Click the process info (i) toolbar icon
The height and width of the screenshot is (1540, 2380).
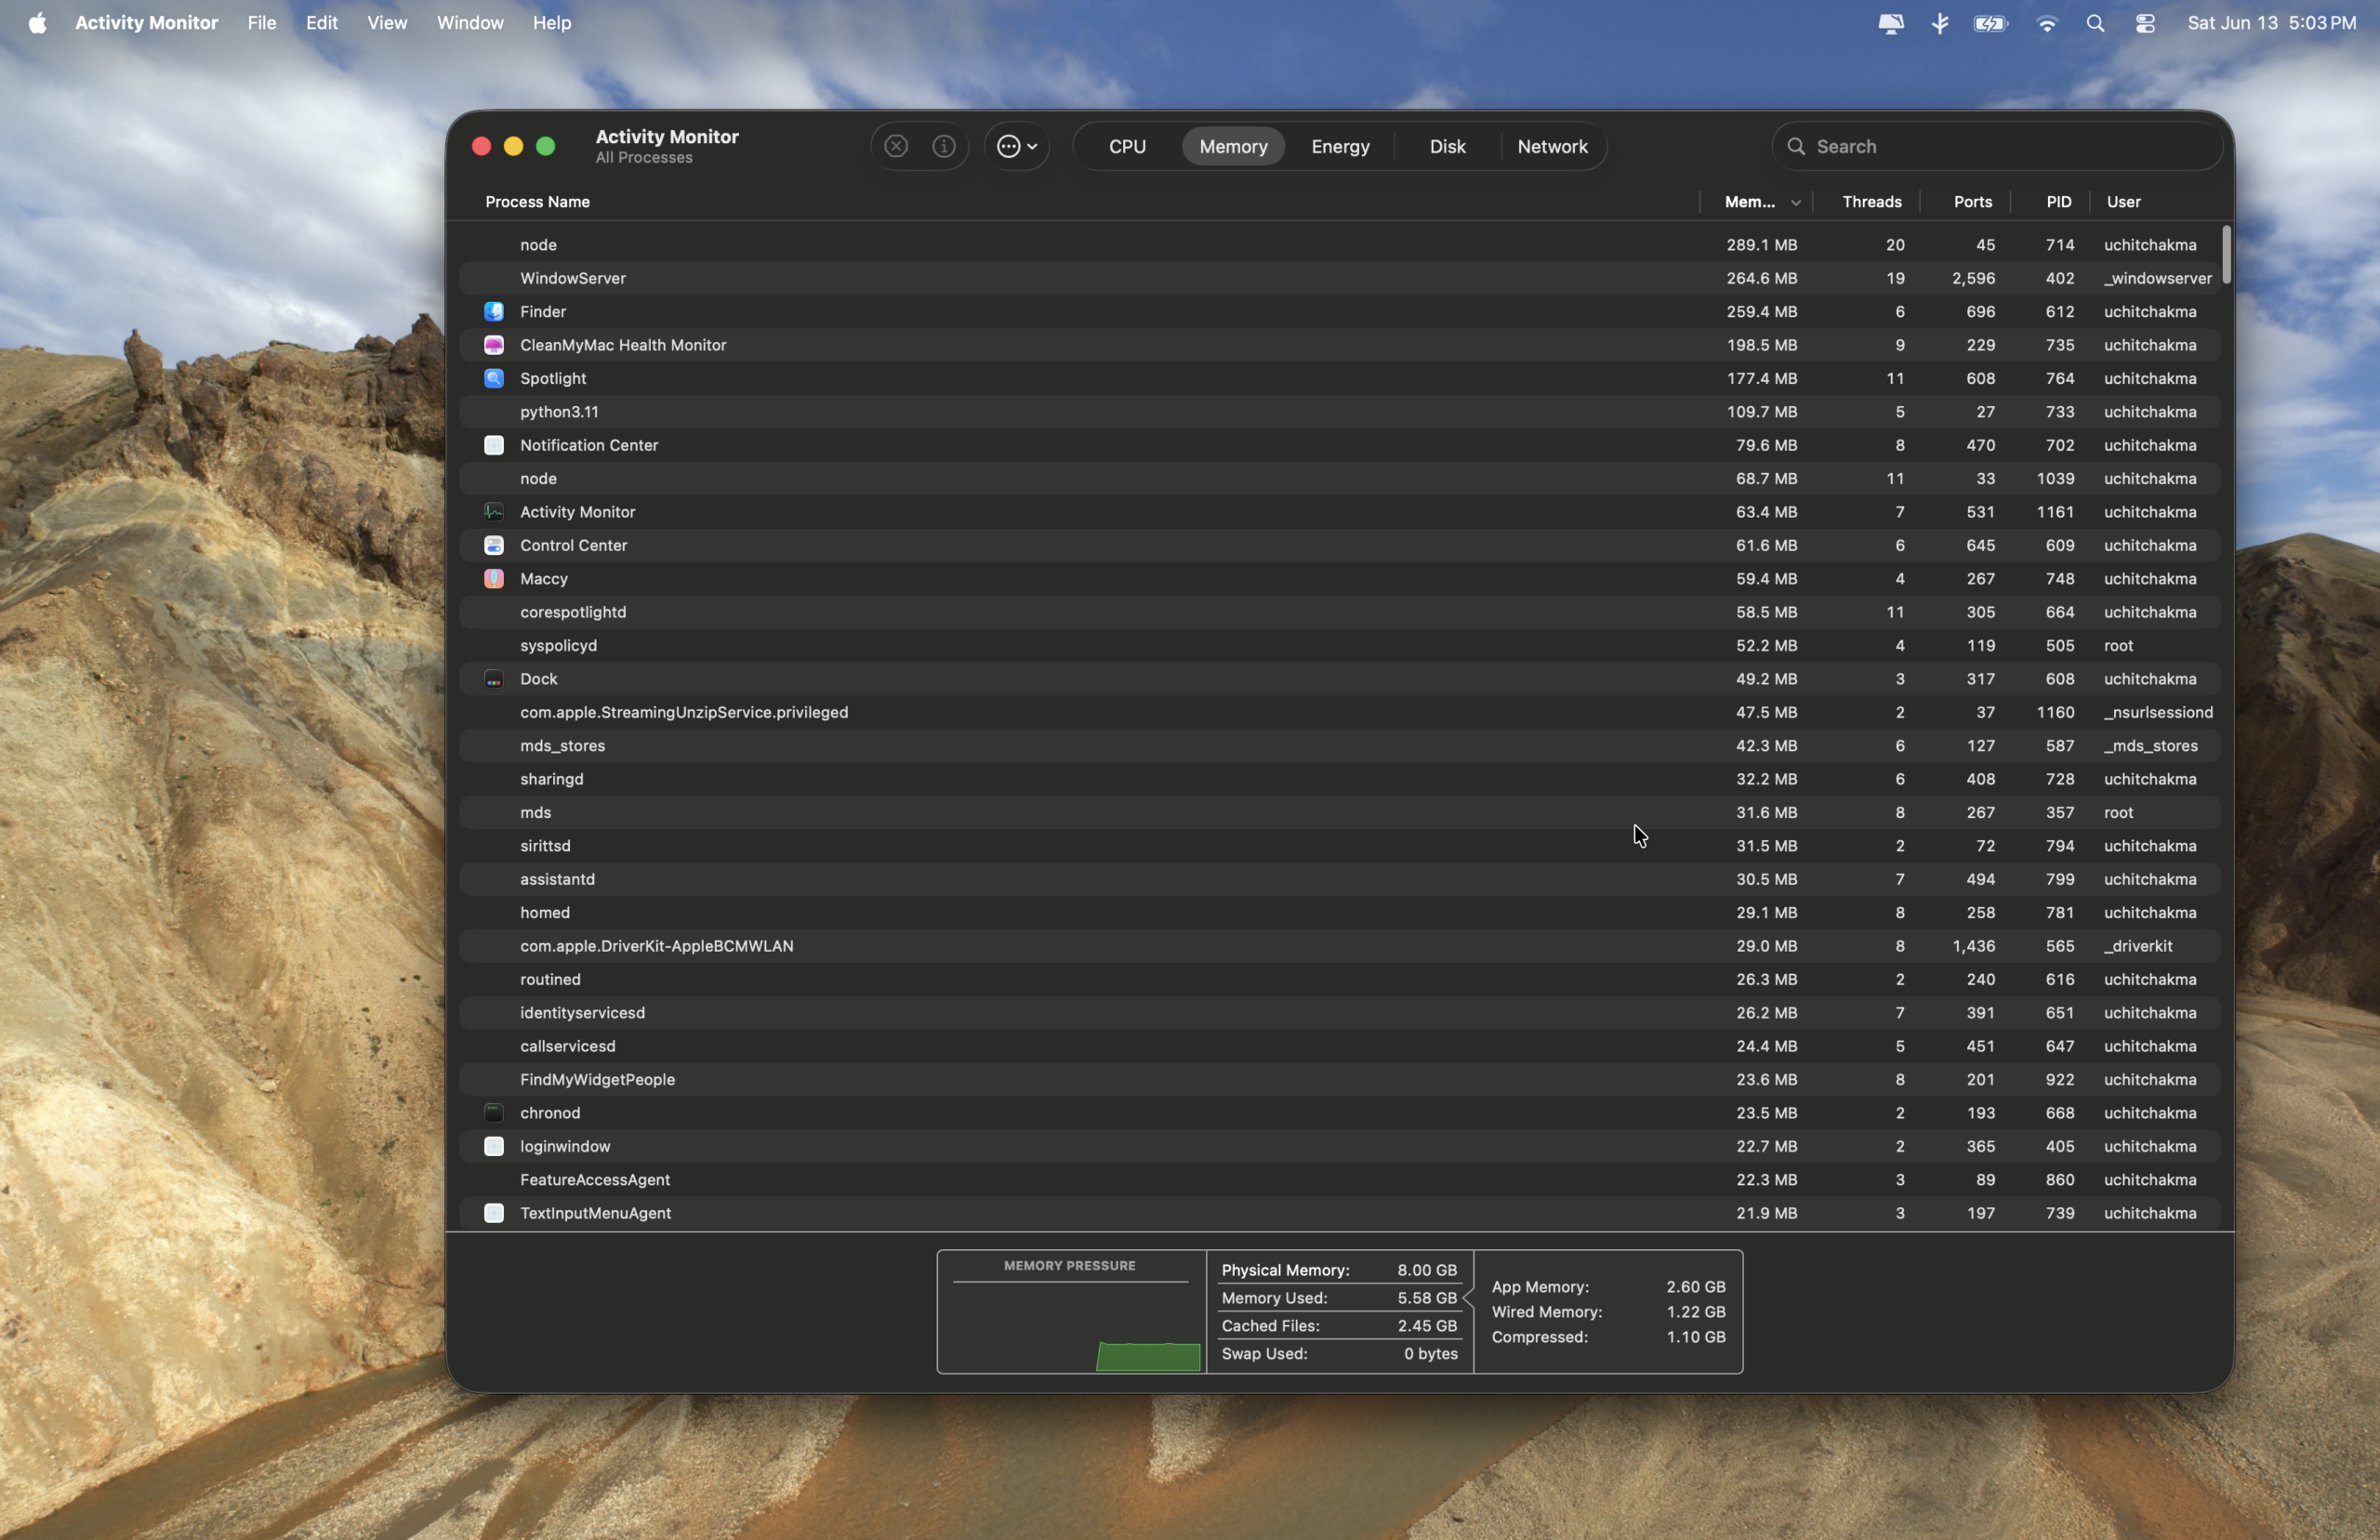pyautogui.click(x=943, y=146)
